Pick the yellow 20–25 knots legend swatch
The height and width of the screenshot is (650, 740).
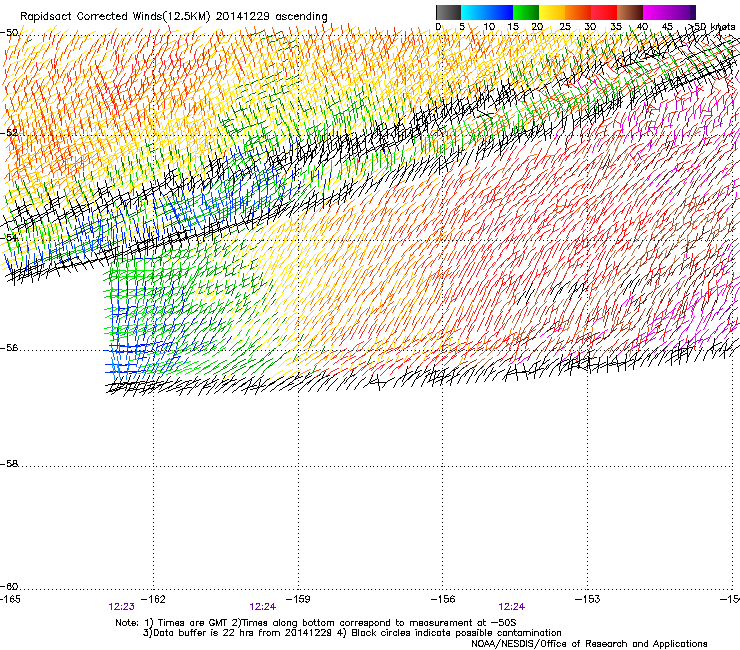[x=552, y=12]
